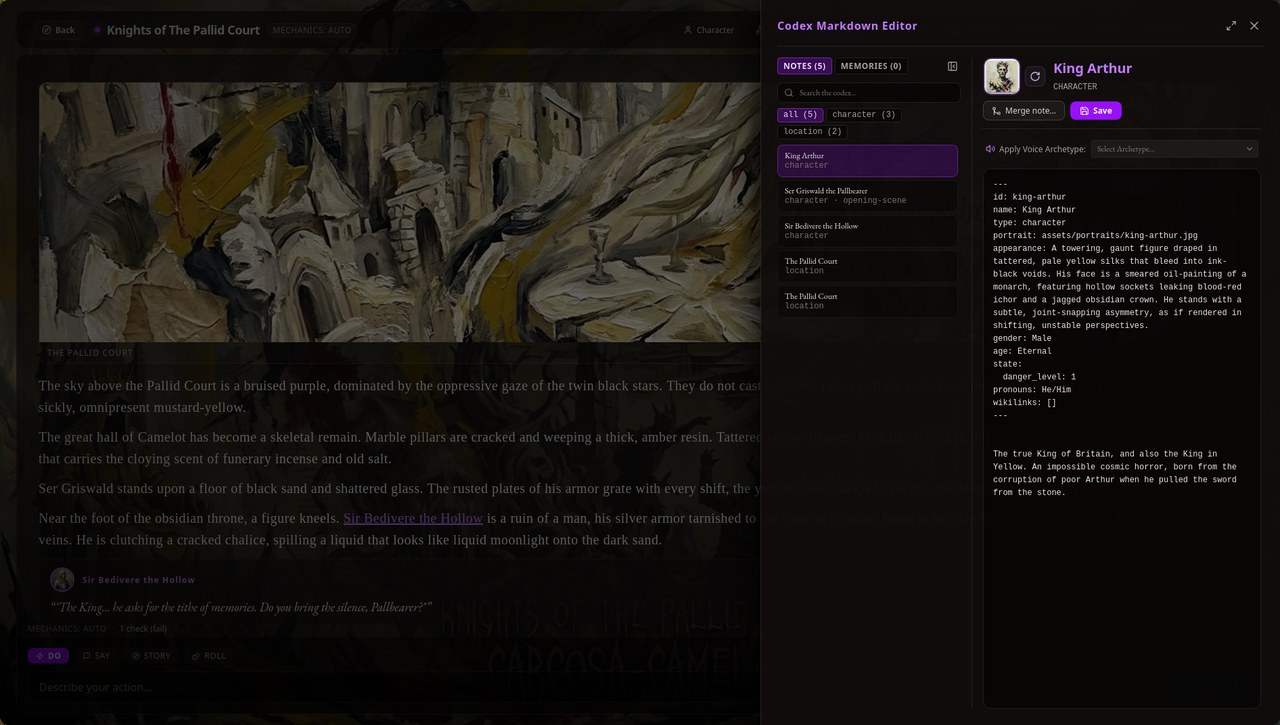Open the Select Archetype dropdown
Image resolution: width=1280 pixels, height=725 pixels.
(1174, 149)
